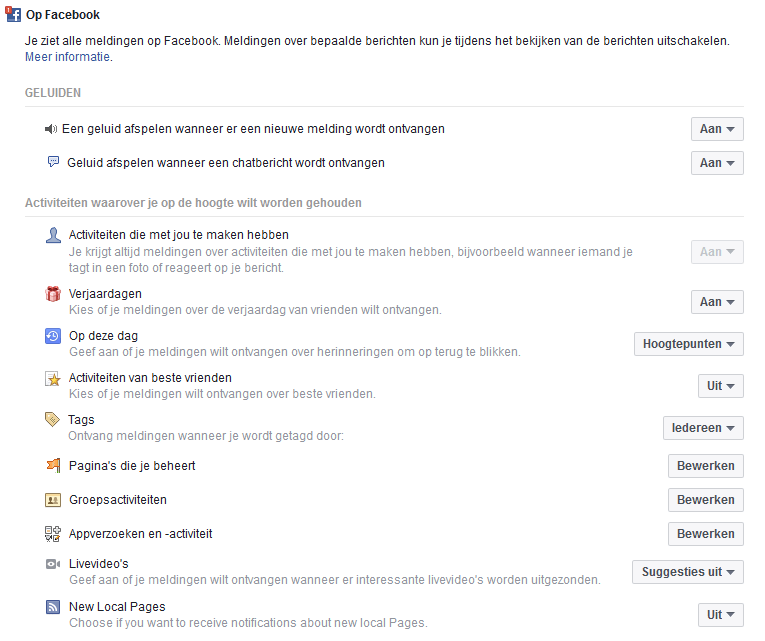This screenshot has width=765, height=641.
Task: Click the tag icon beside Tags
Action: pos(53,420)
